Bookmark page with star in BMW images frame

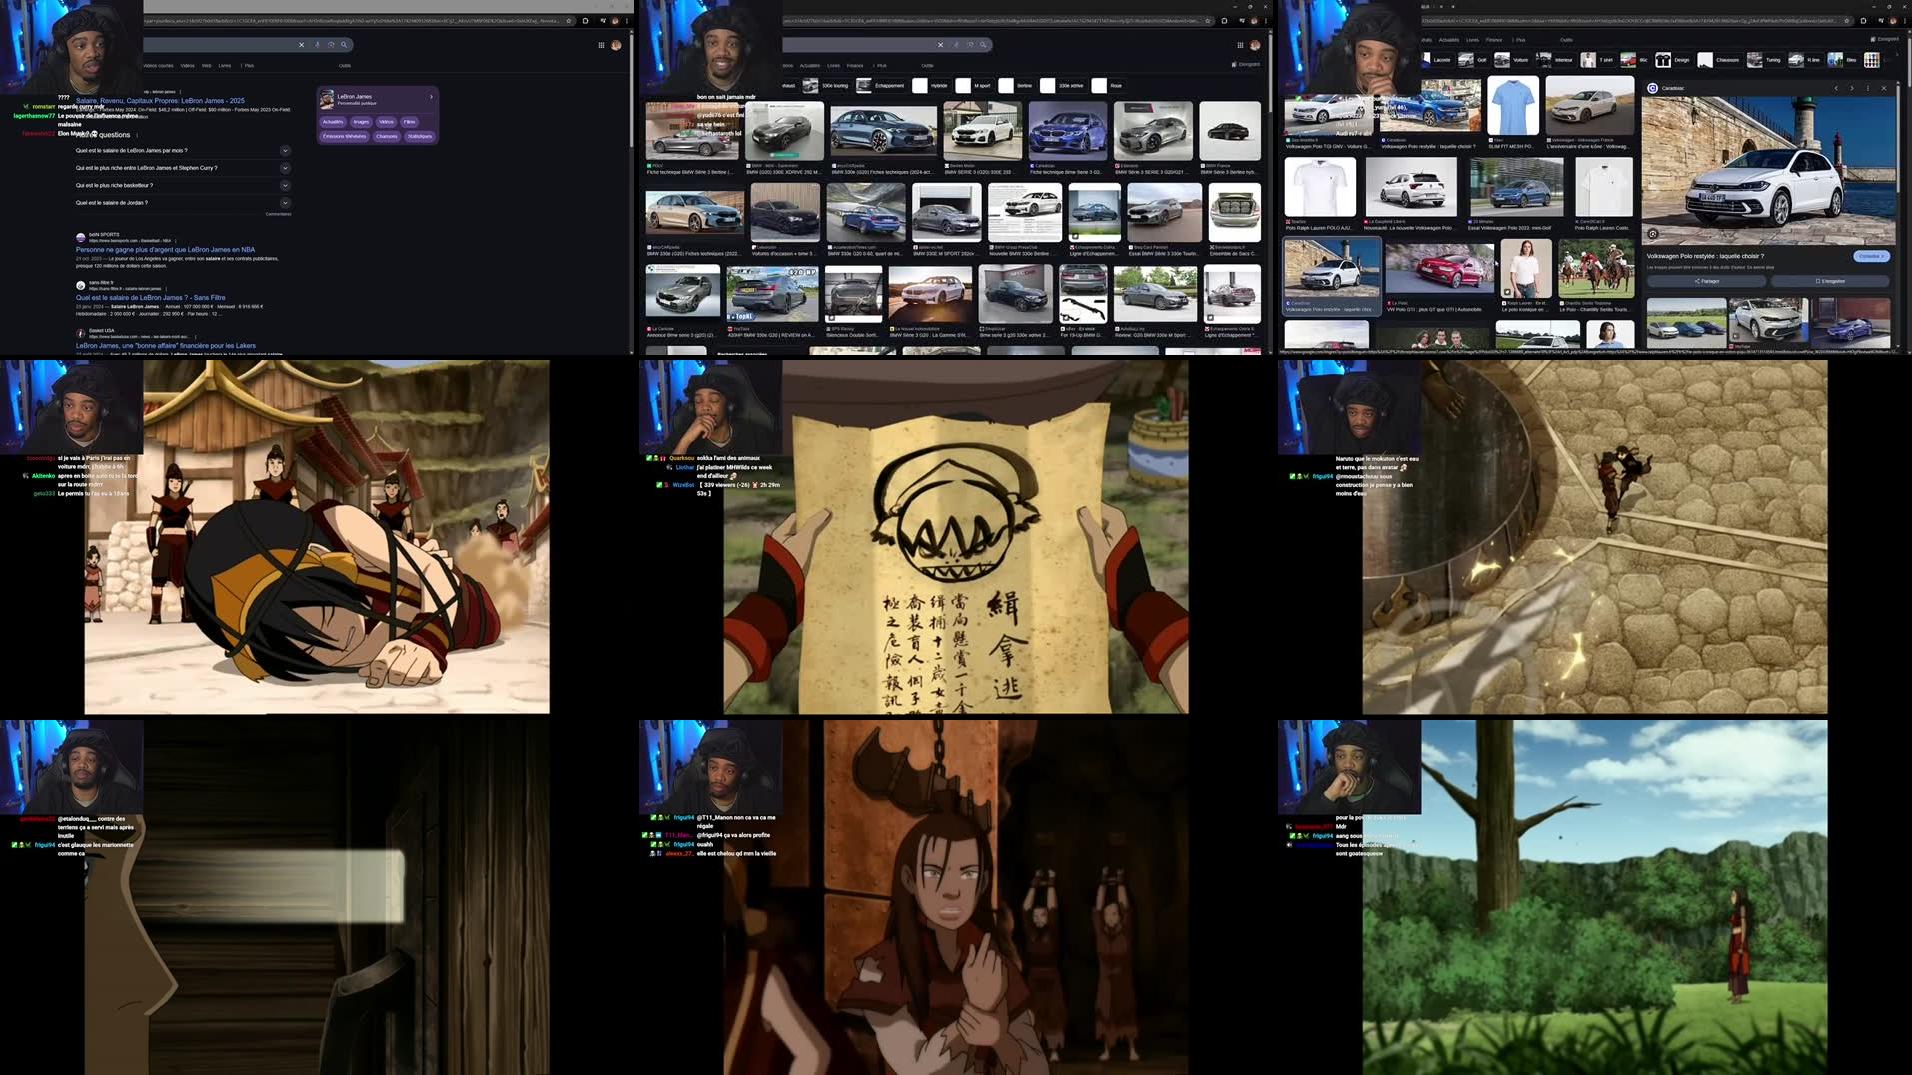tap(1209, 20)
